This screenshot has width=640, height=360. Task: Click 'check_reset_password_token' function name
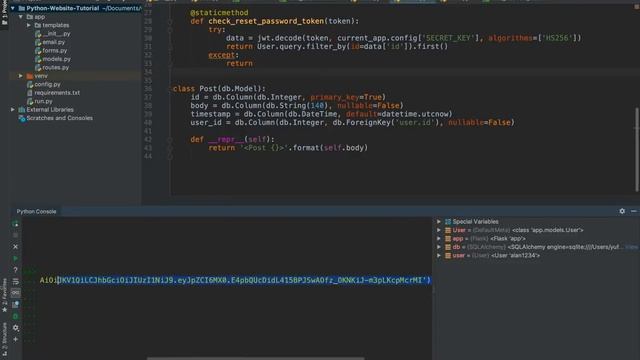266,21
